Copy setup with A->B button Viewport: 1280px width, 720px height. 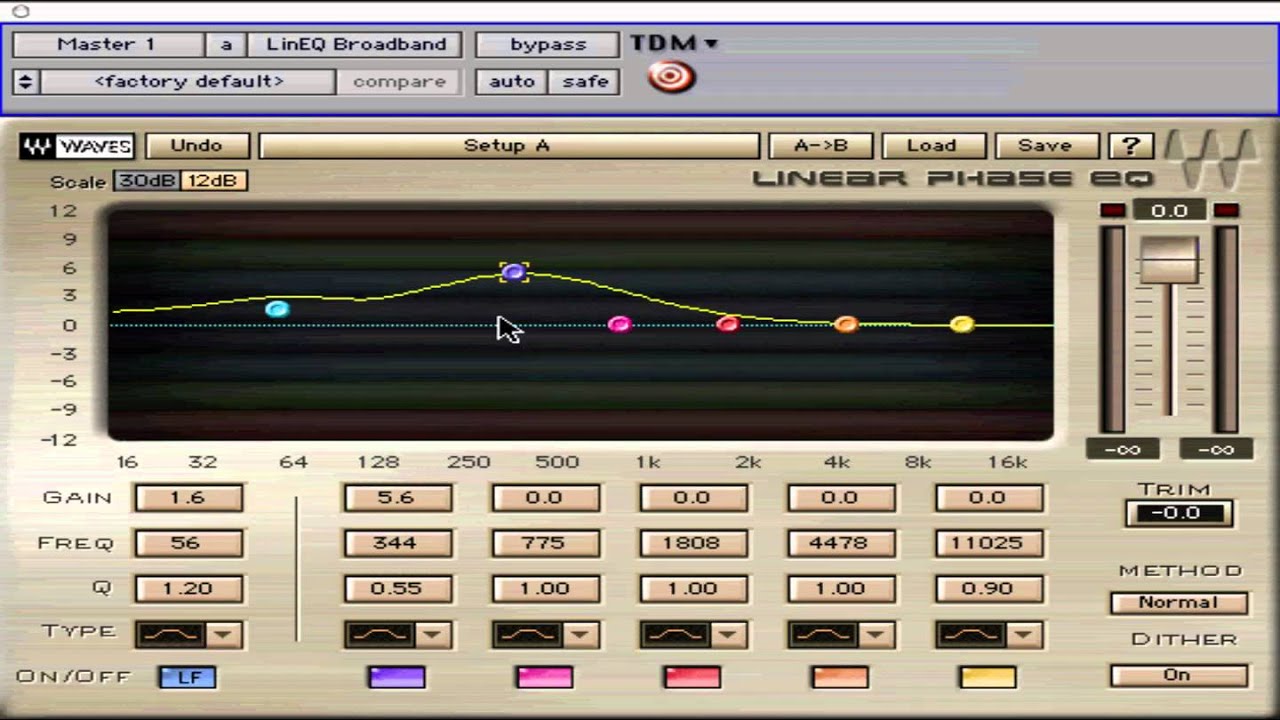tap(821, 146)
